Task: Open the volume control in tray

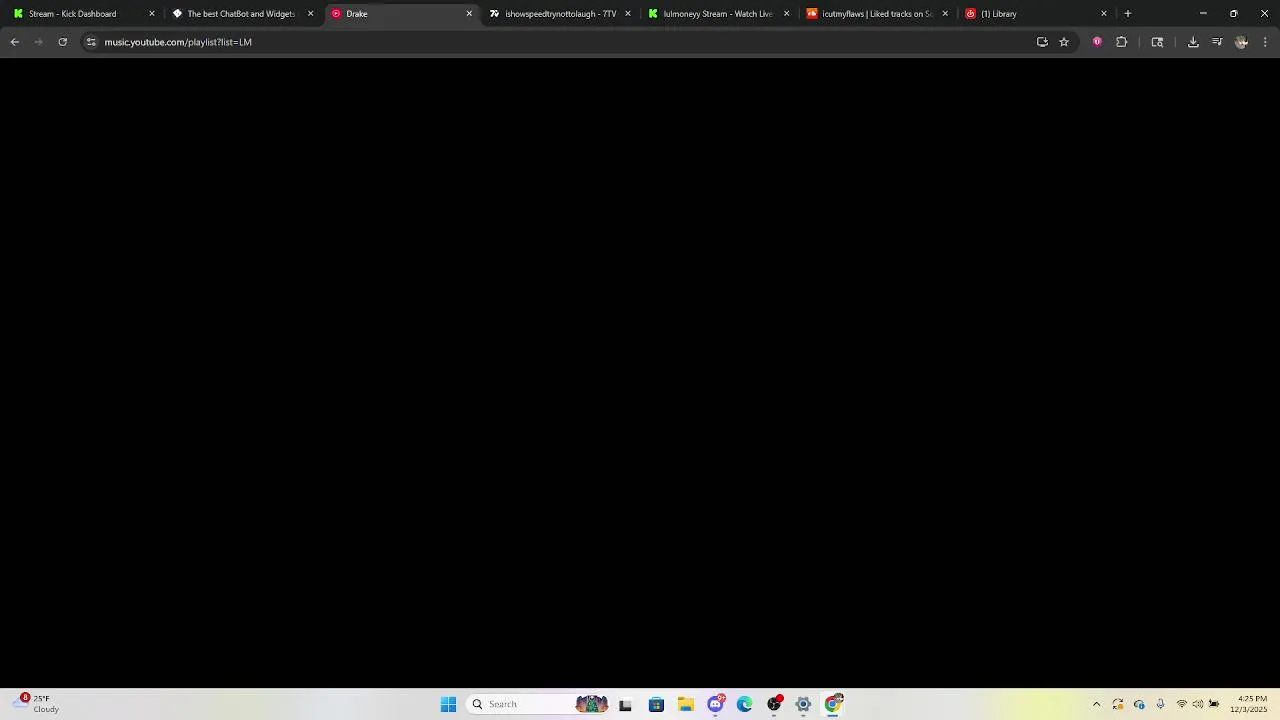Action: [x=1198, y=704]
